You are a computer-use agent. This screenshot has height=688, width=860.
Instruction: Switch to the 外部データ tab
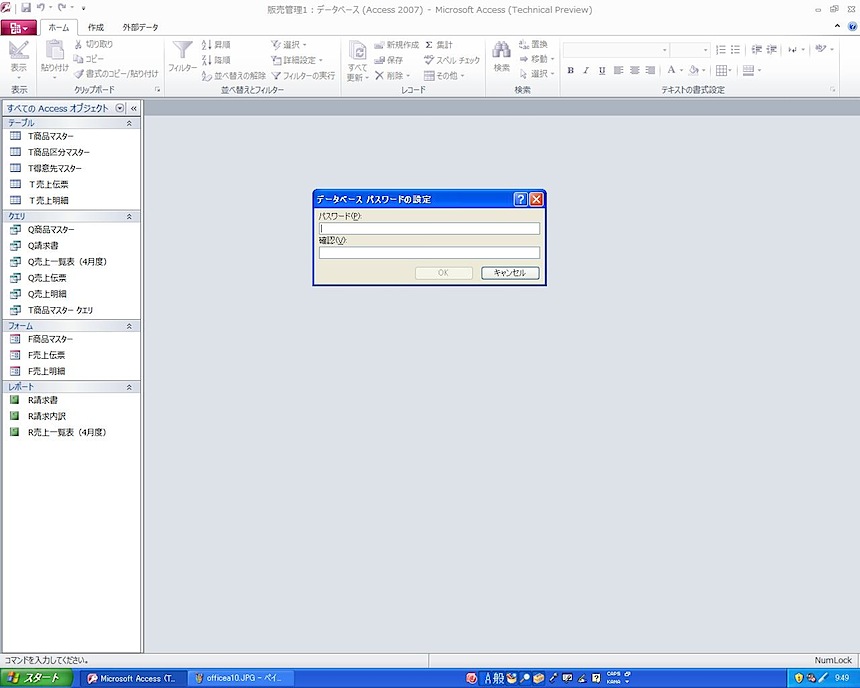click(x=140, y=27)
